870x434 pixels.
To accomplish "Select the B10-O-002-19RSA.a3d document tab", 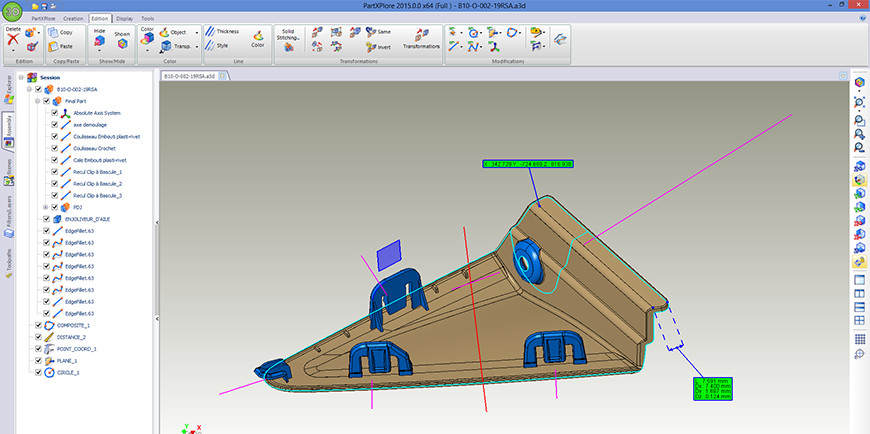I will pos(189,75).
